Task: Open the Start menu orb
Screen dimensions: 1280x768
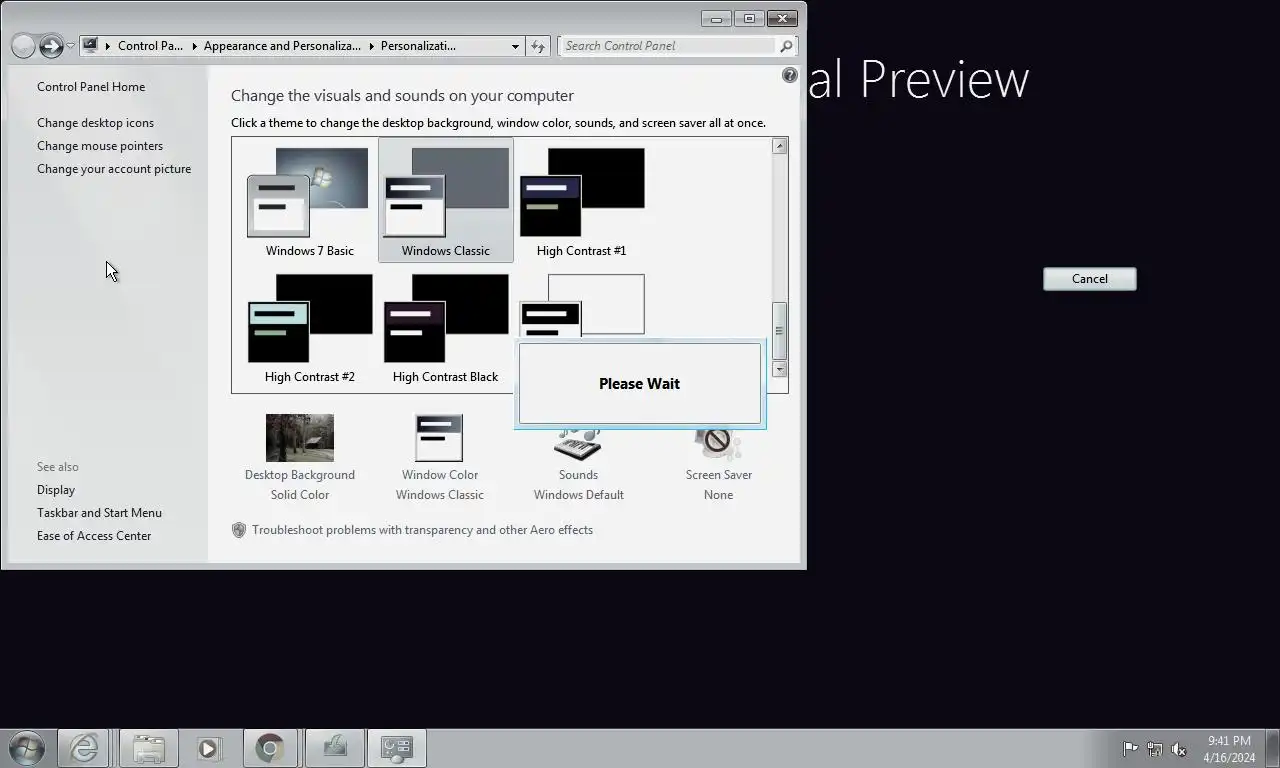Action: coord(27,747)
